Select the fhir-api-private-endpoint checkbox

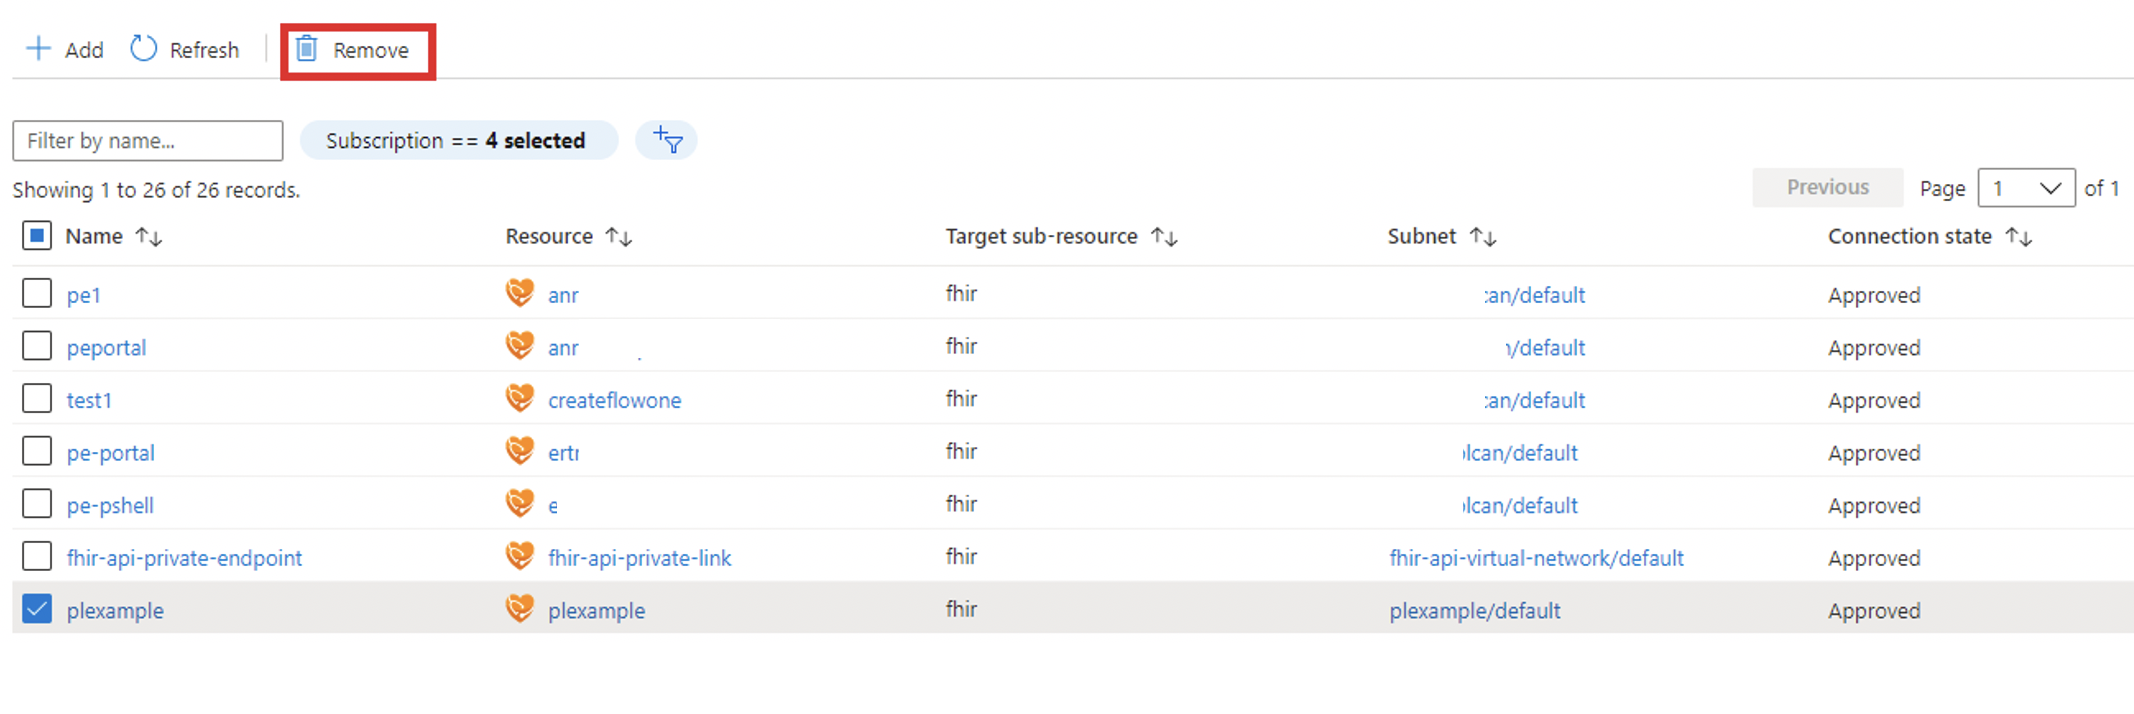(37, 556)
